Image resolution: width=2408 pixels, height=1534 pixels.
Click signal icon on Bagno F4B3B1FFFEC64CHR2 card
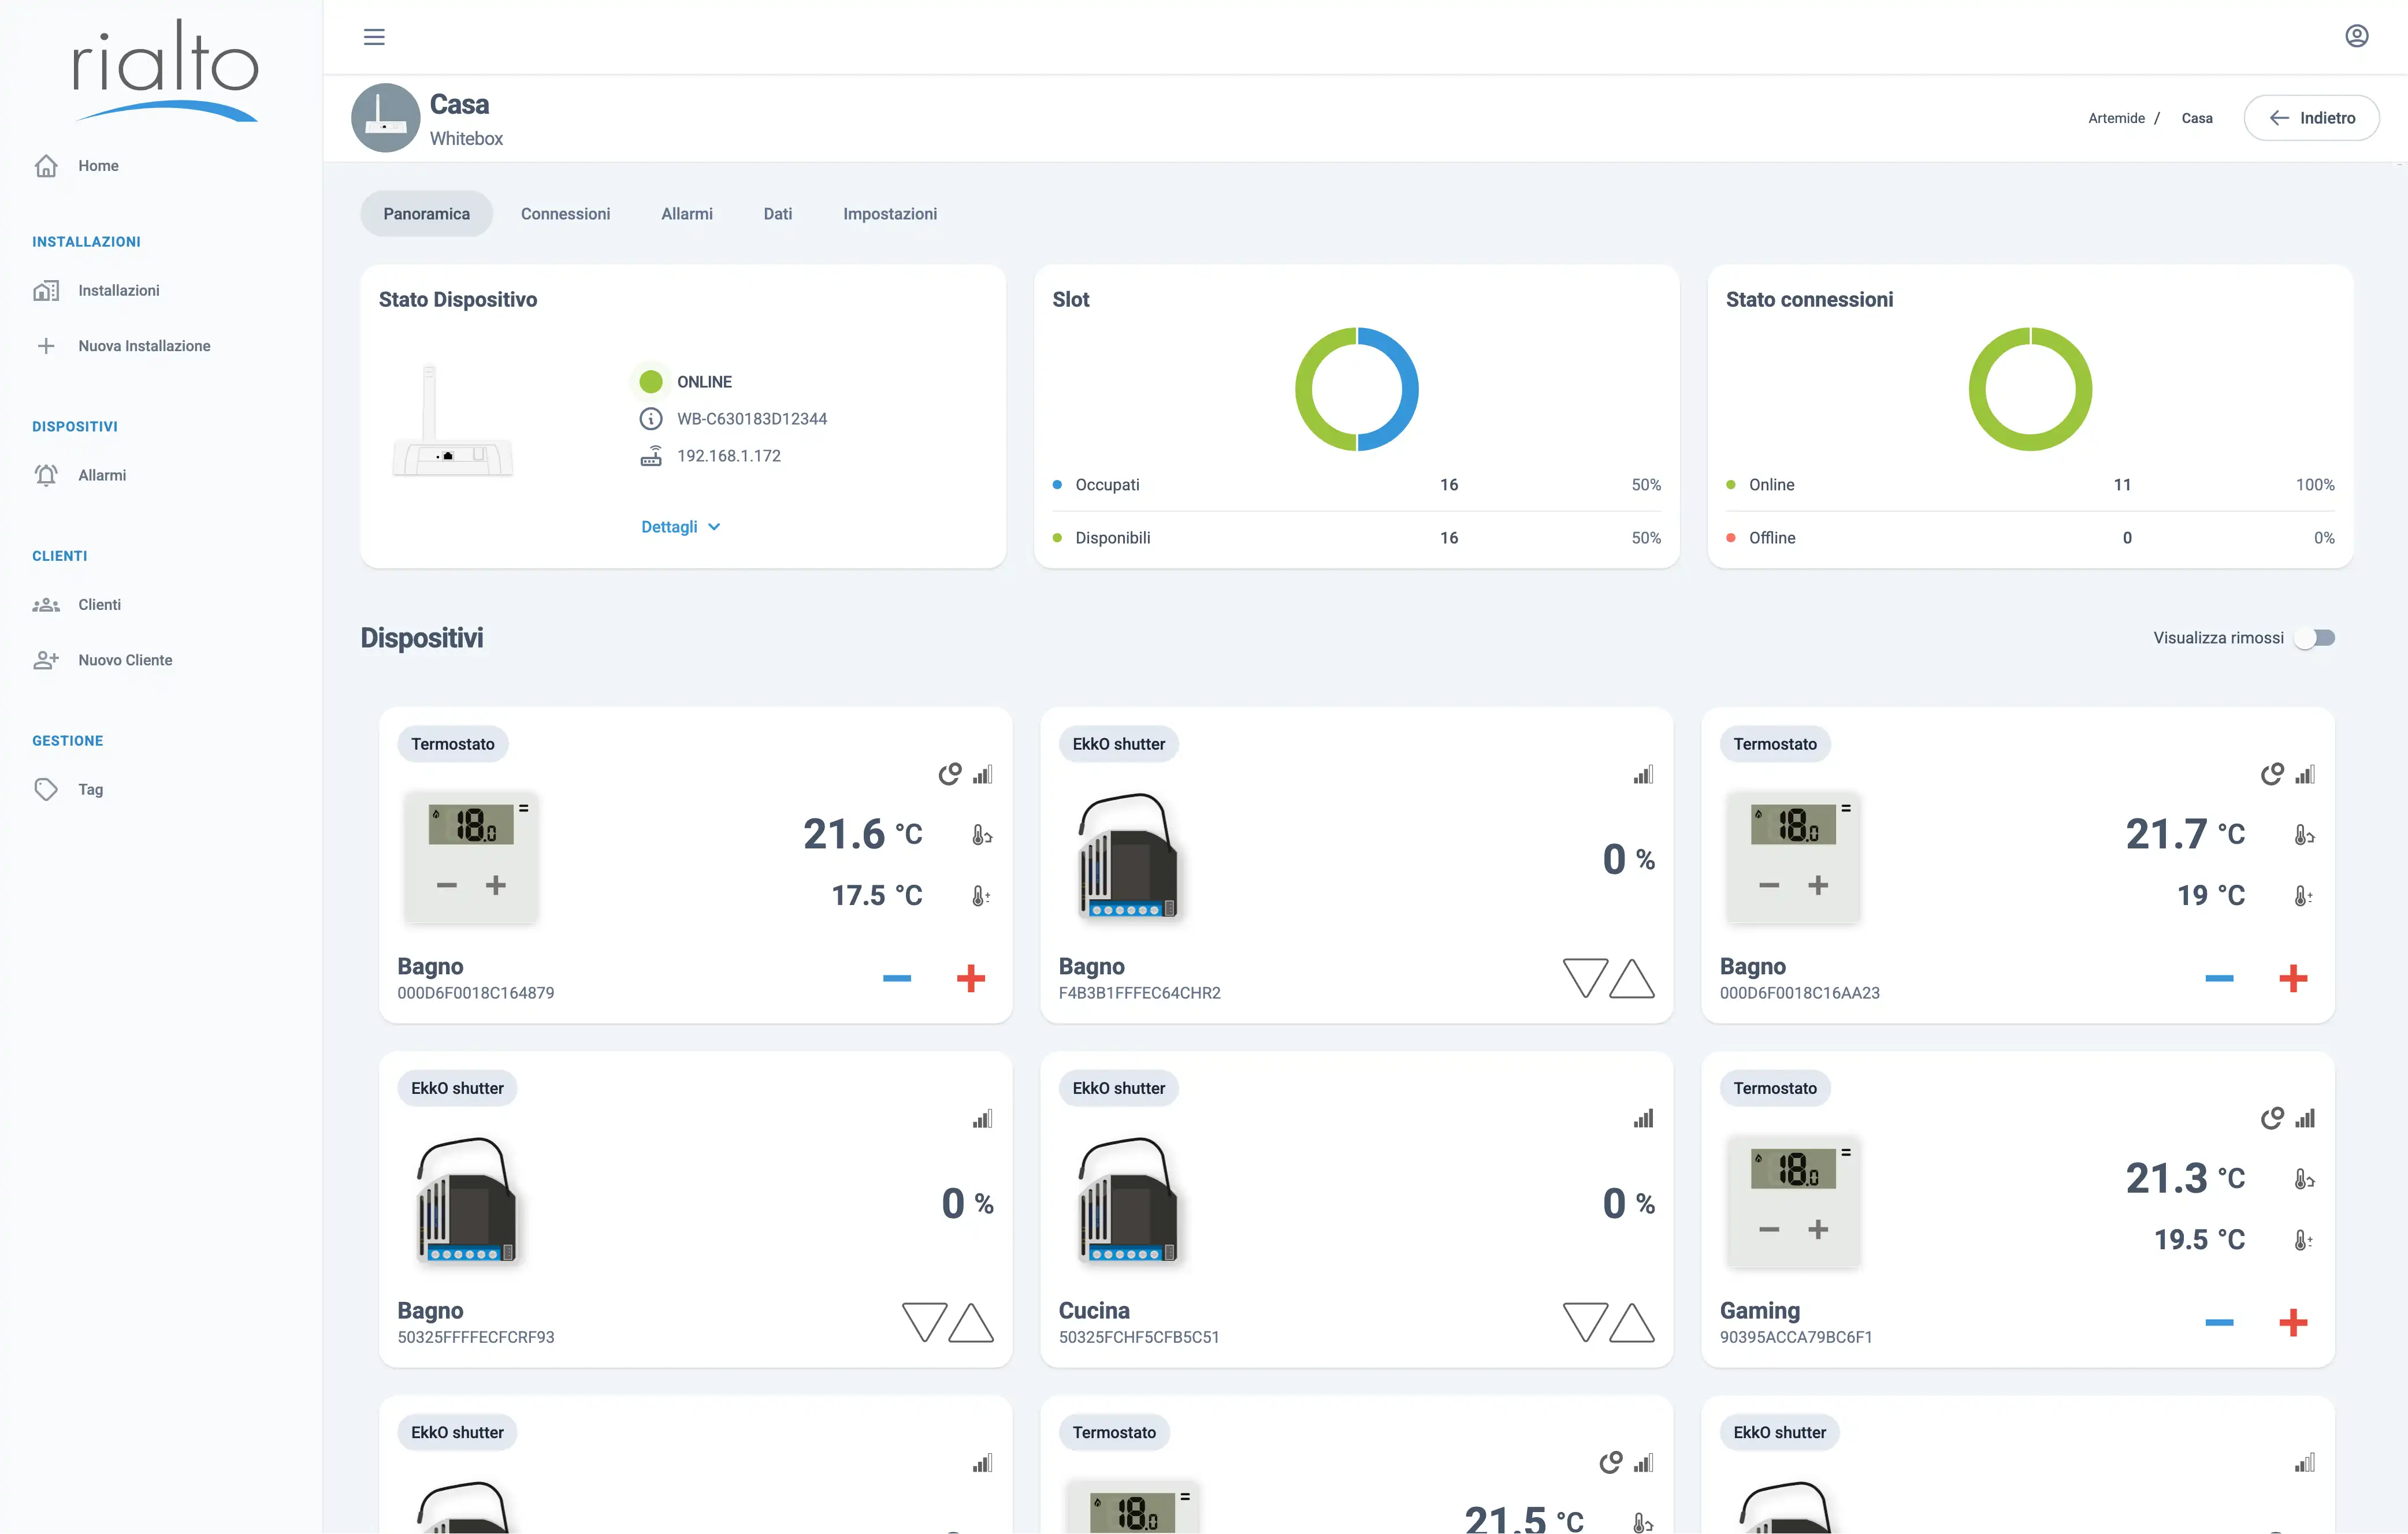pyautogui.click(x=1643, y=774)
